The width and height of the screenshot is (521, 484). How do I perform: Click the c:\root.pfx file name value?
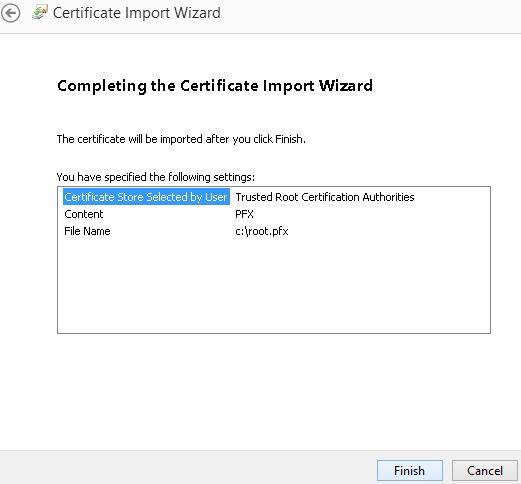coord(262,231)
